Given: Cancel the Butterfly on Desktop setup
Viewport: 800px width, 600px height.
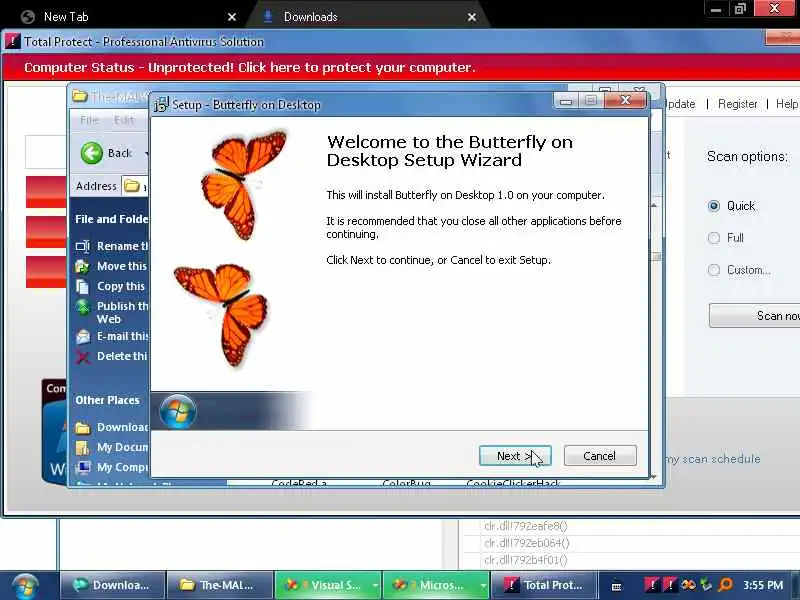Looking at the screenshot, I should [599, 456].
